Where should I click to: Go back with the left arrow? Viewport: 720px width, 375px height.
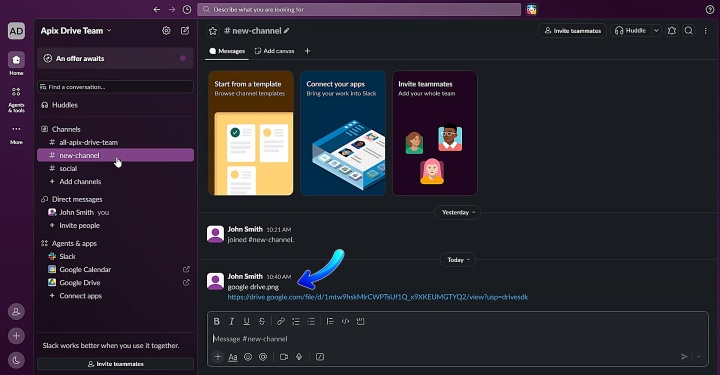pos(157,9)
